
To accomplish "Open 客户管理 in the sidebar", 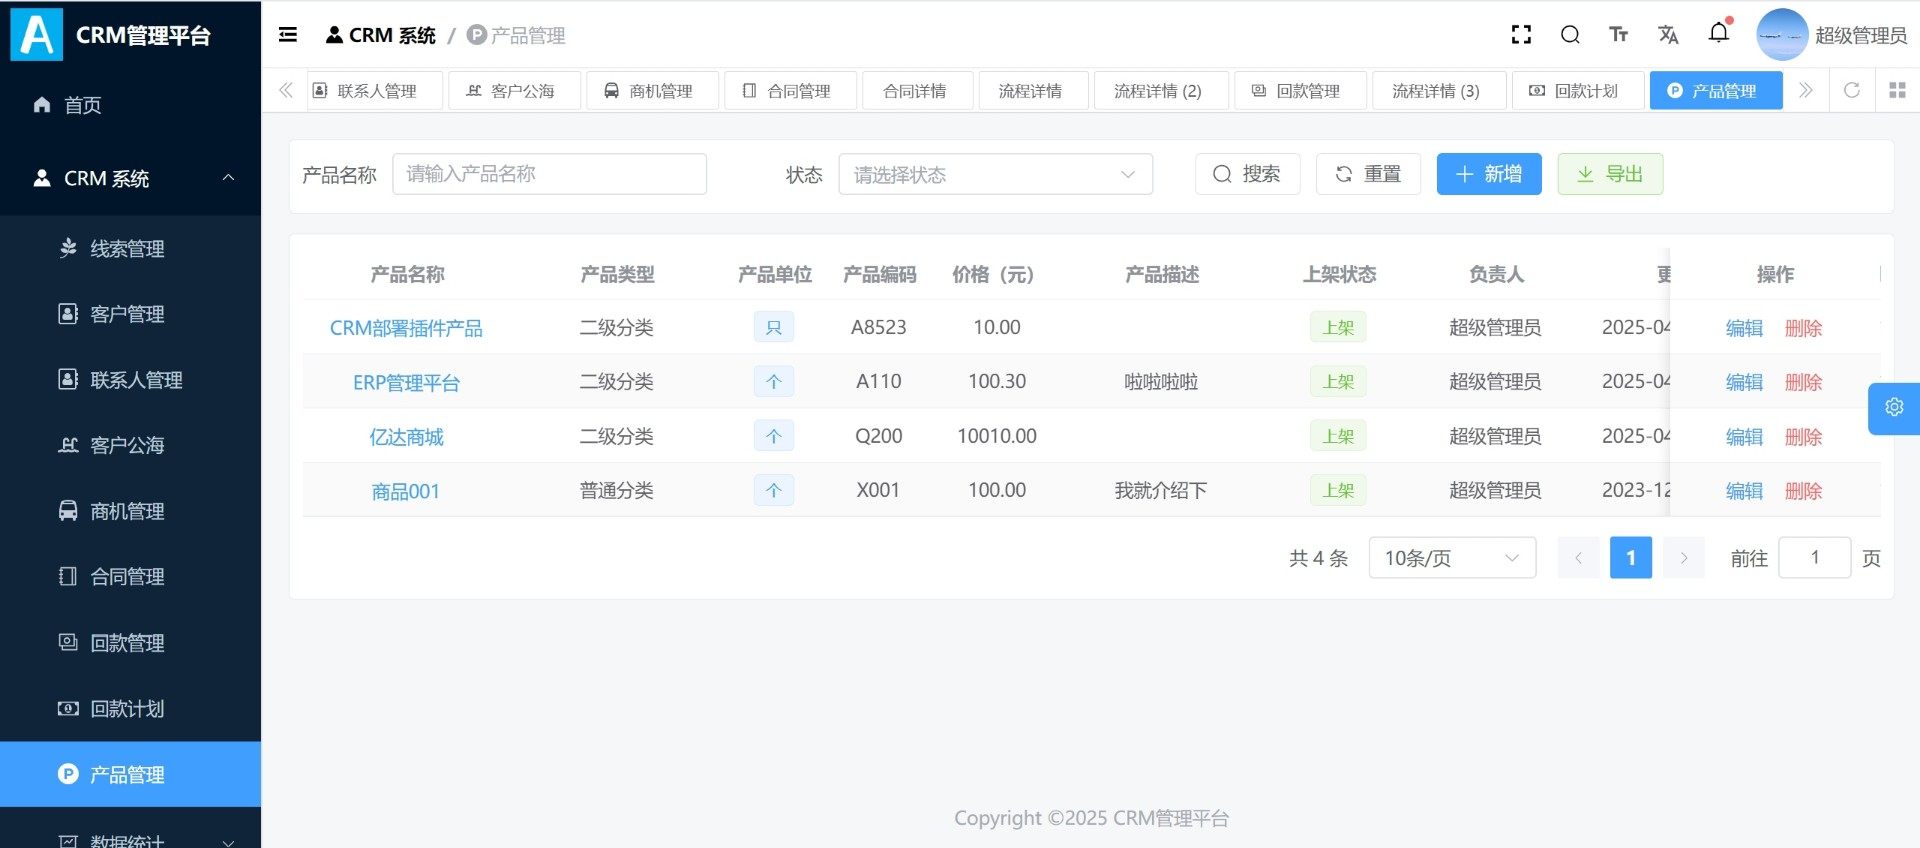I will (x=127, y=314).
